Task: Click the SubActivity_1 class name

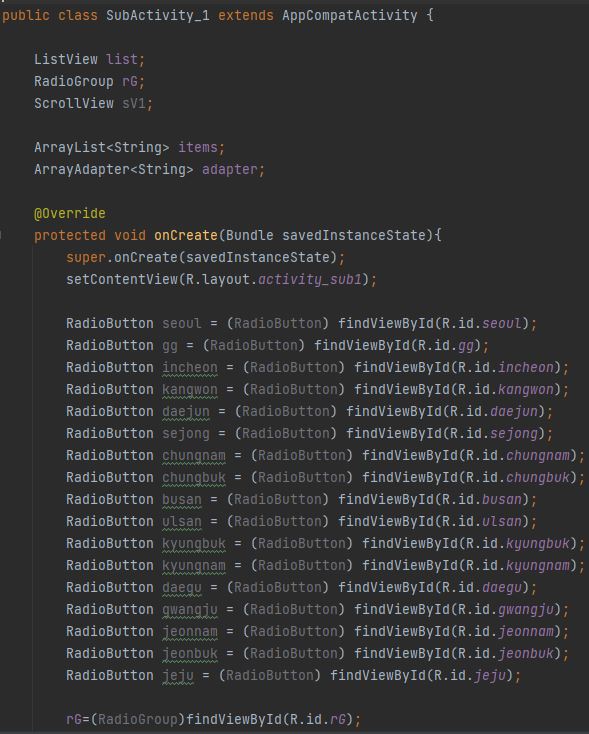Action: pos(158,15)
